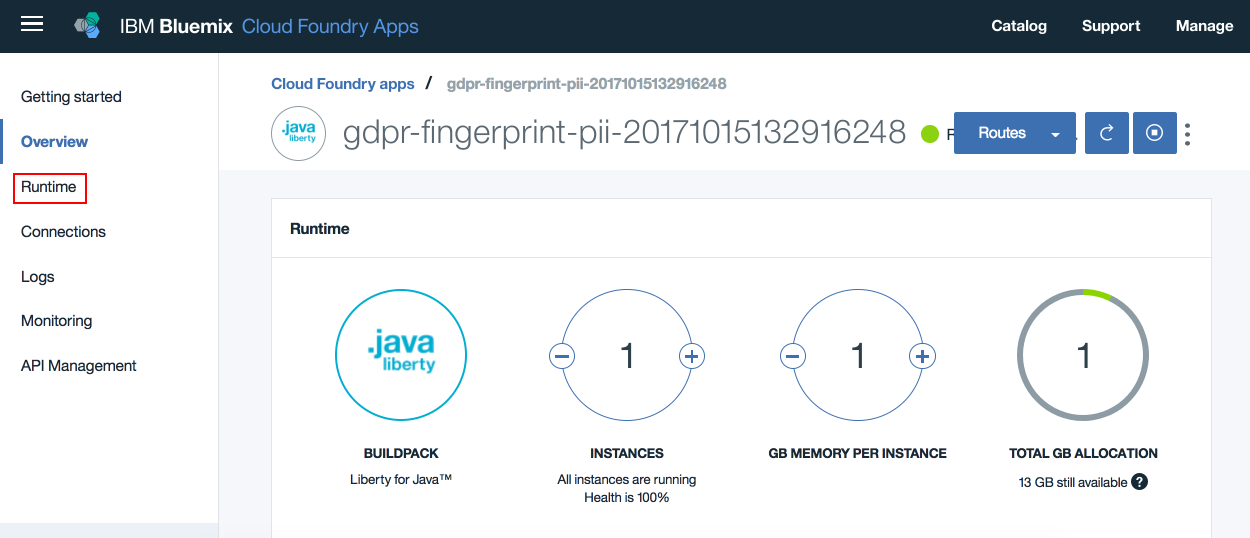1250x538 pixels.
Task: Click the TOTAL GB ALLOCATION label
Action: (x=1083, y=453)
